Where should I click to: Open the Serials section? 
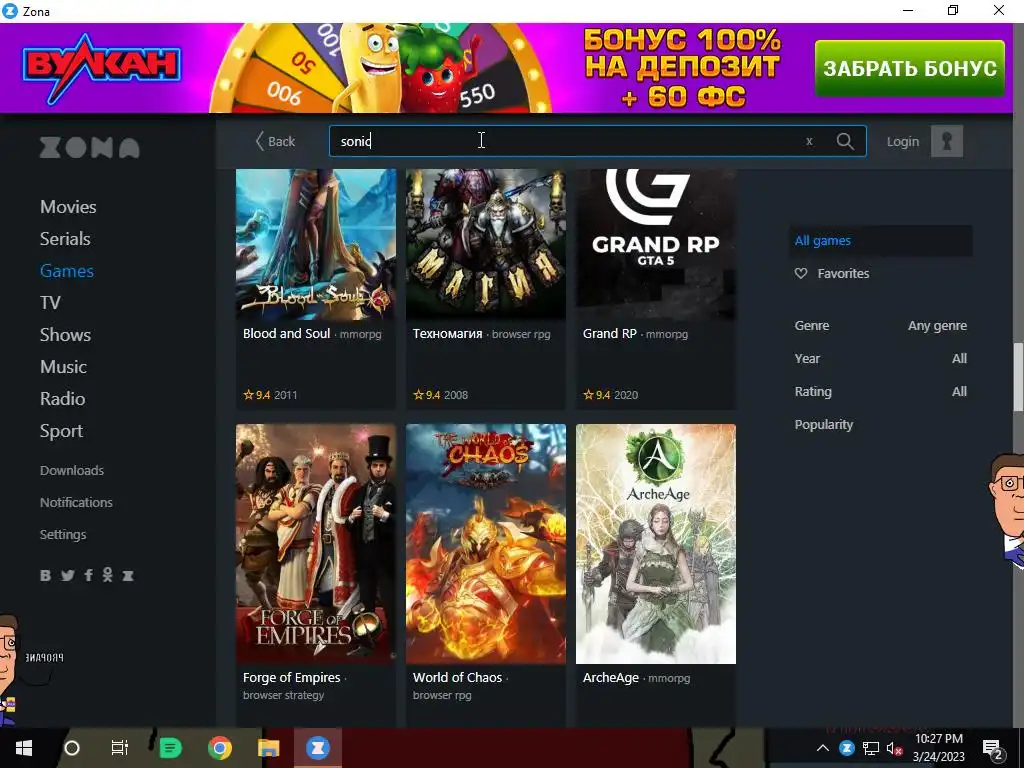(65, 239)
